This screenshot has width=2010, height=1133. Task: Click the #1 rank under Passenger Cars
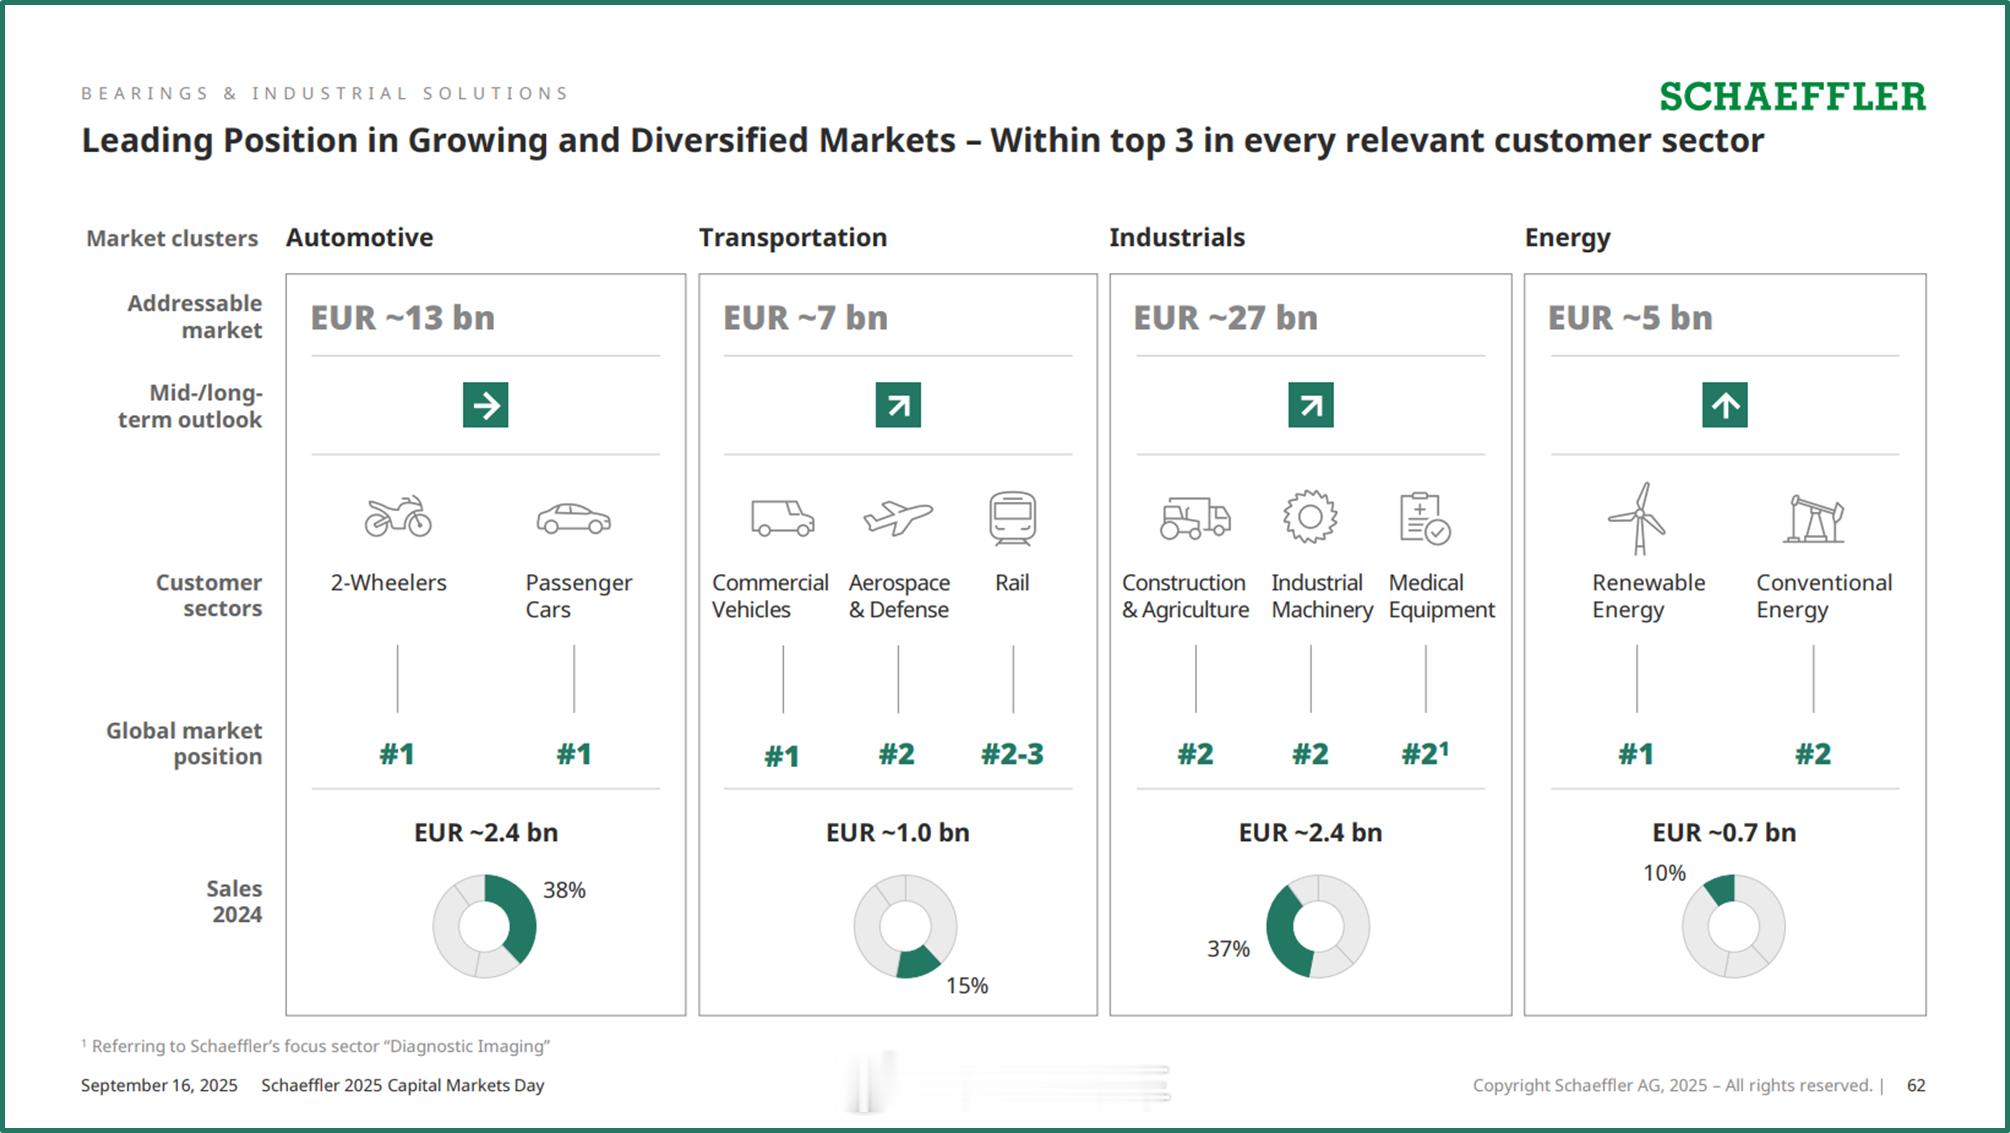coord(574,754)
